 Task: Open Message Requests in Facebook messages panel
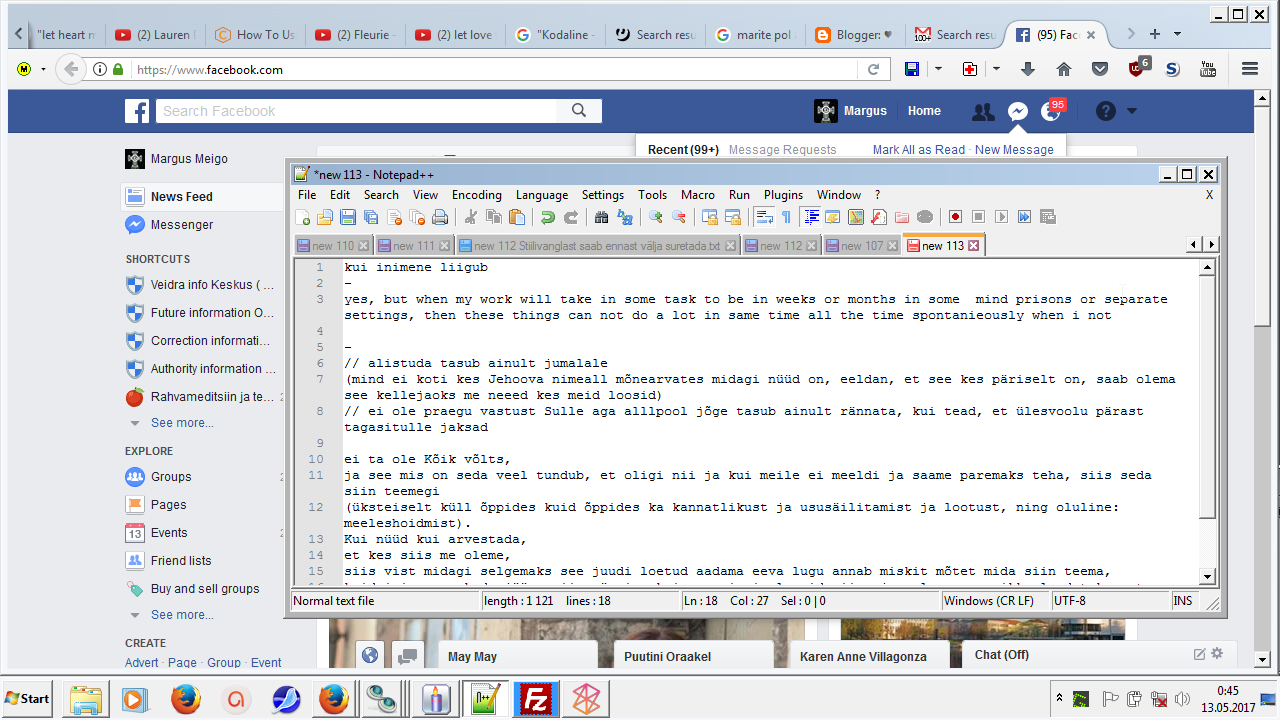point(782,150)
